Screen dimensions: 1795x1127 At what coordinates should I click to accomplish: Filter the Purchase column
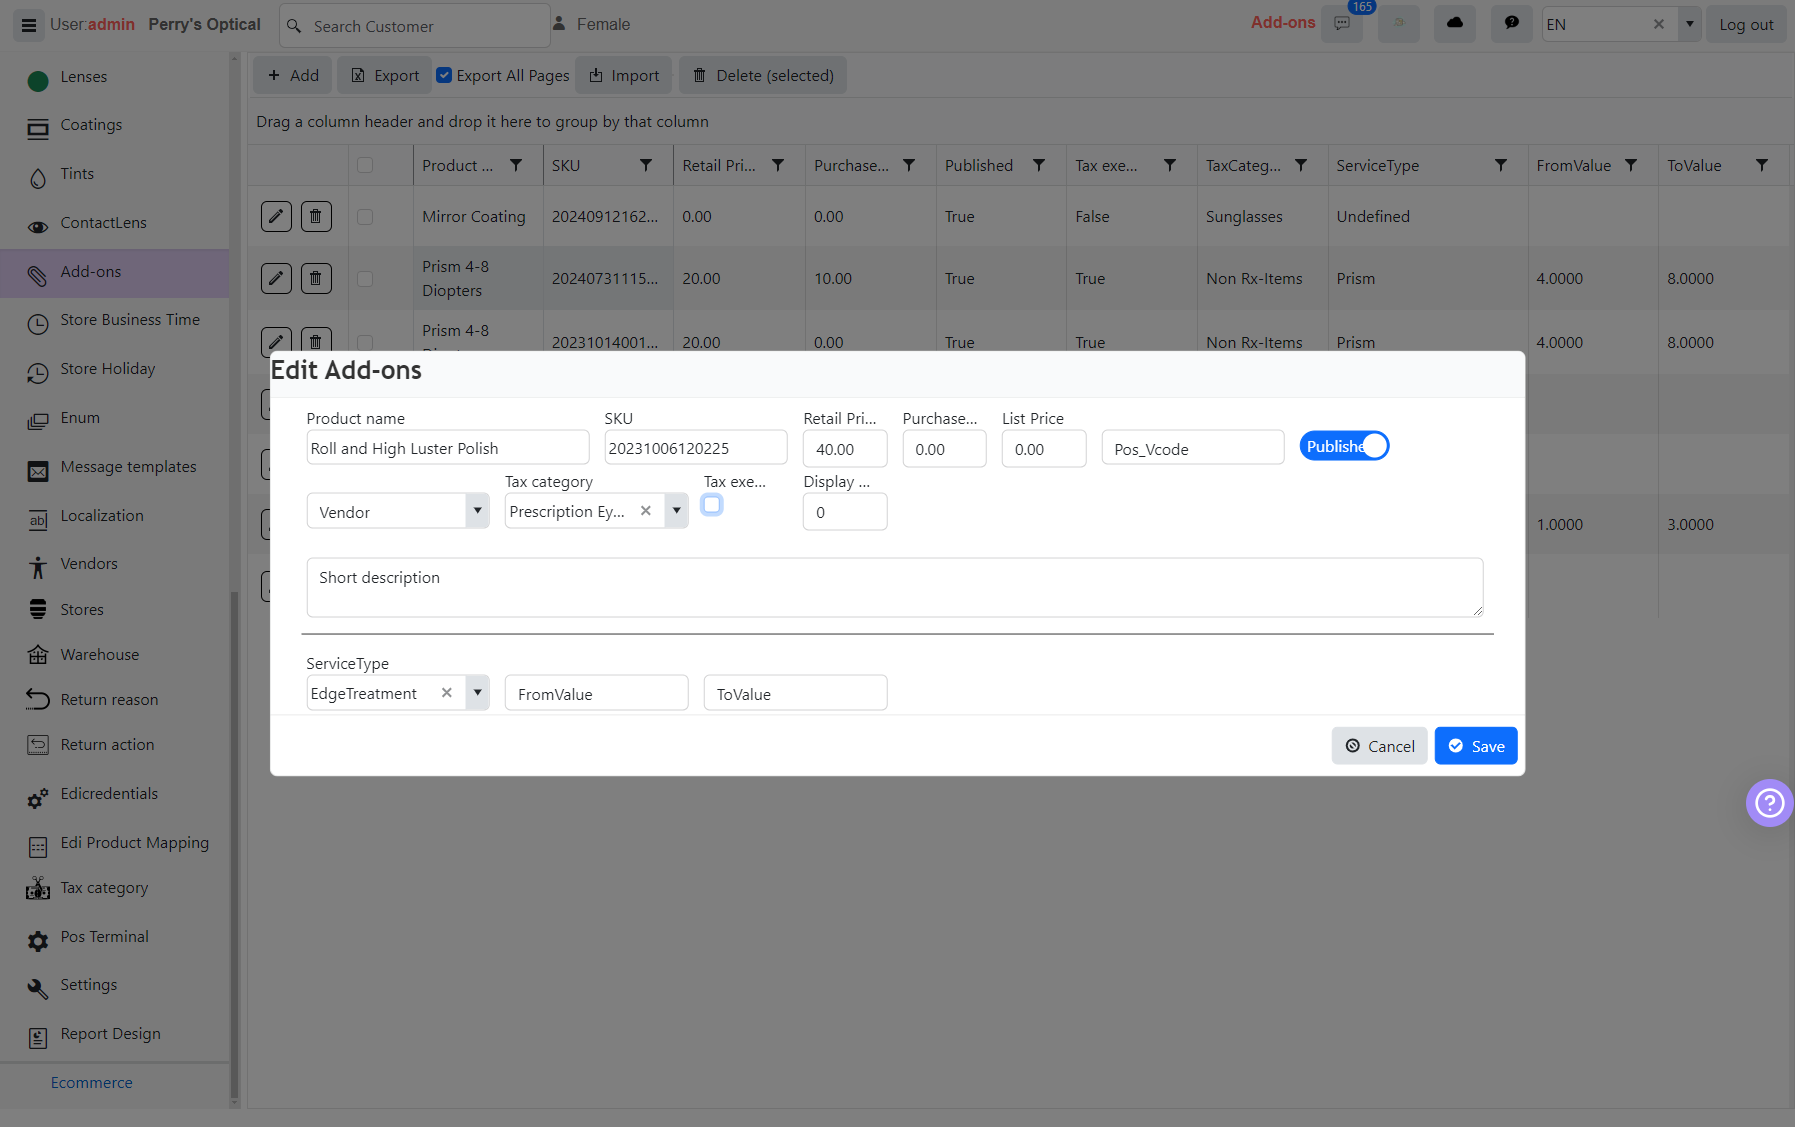(909, 165)
